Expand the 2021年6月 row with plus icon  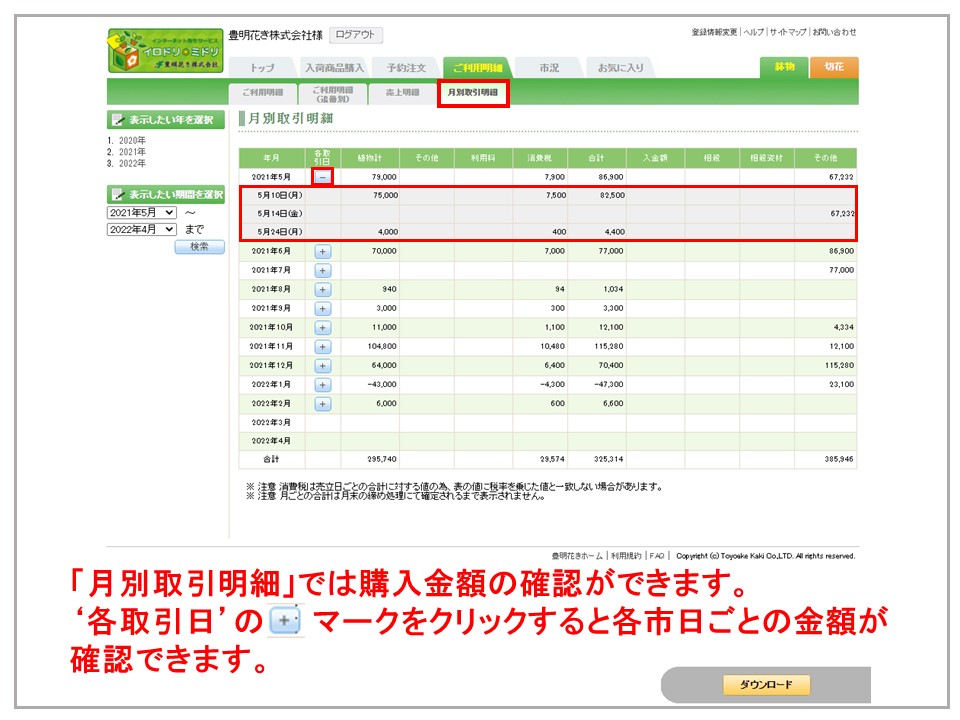[322, 251]
